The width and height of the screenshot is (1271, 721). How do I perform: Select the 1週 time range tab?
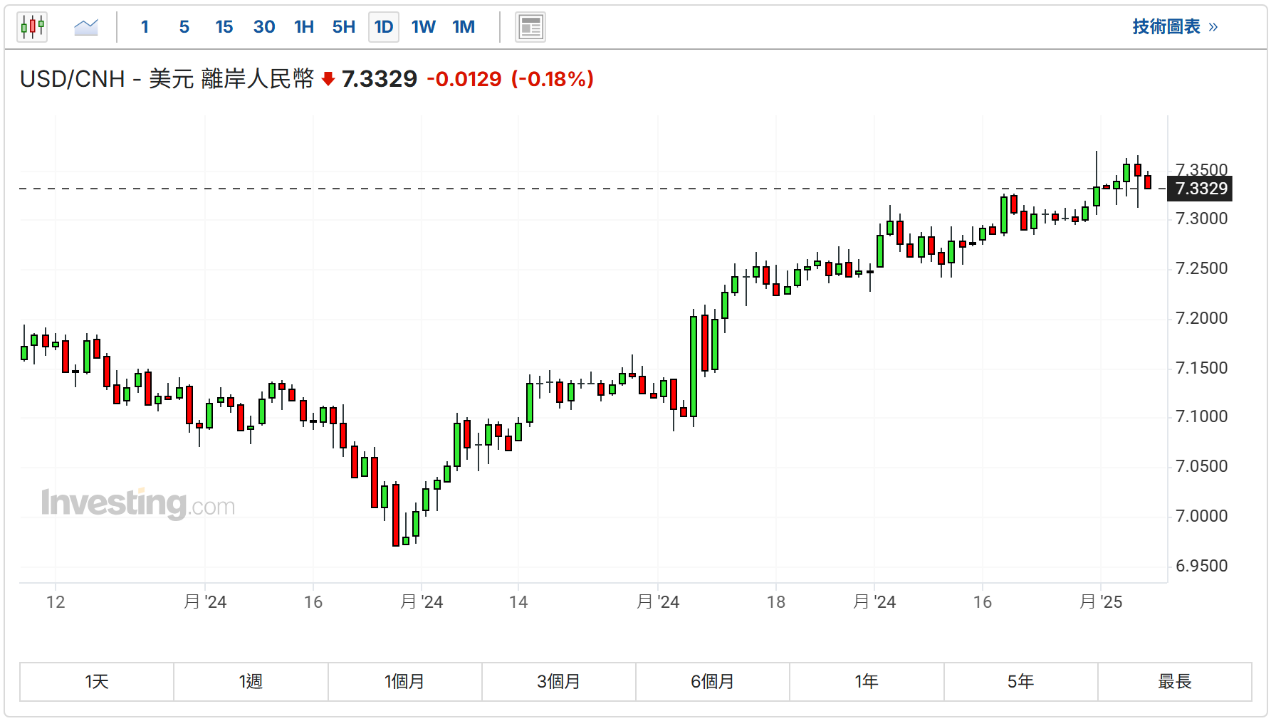click(x=251, y=682)
